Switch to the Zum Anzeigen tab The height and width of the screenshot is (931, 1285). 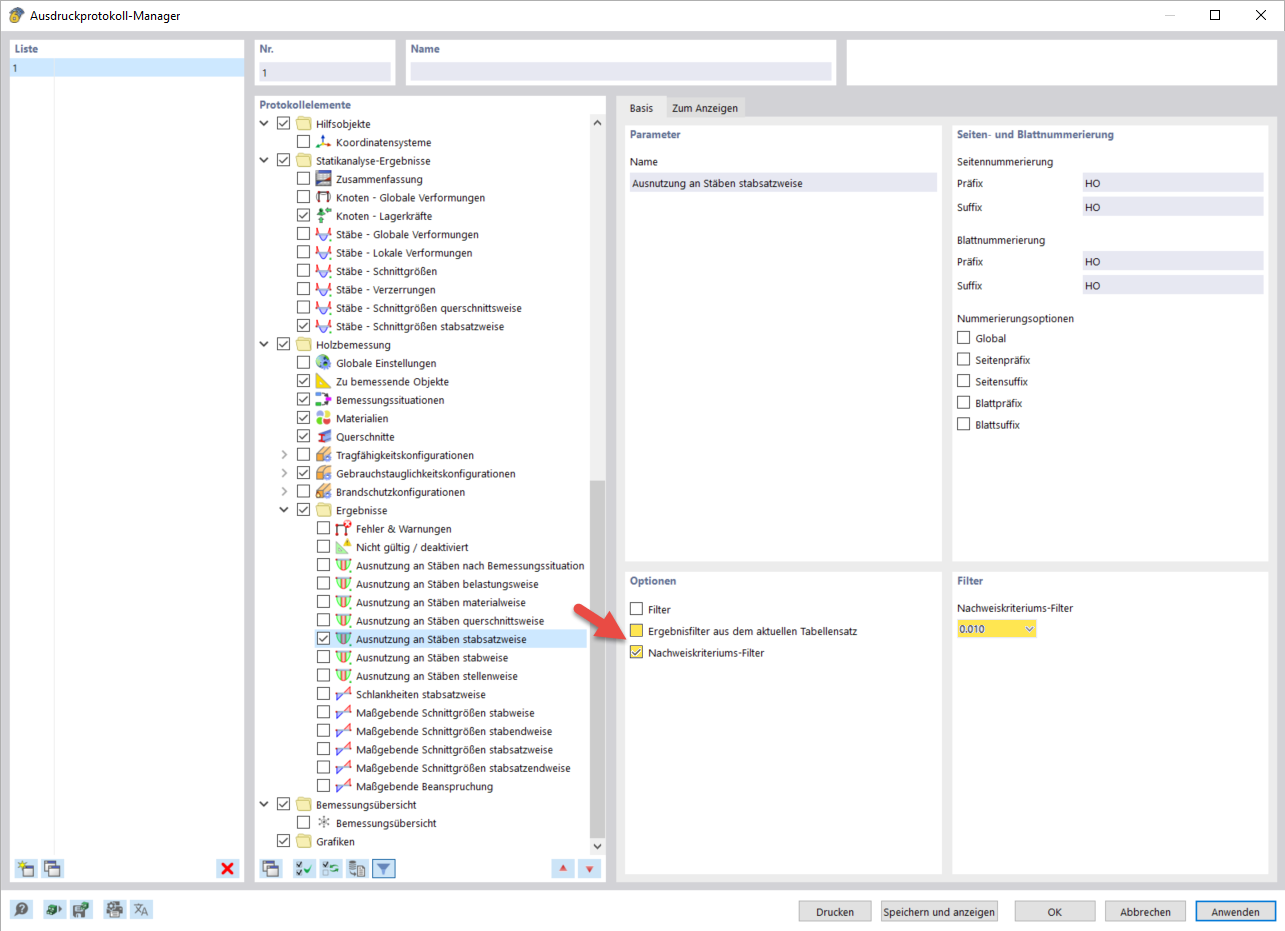707,106
